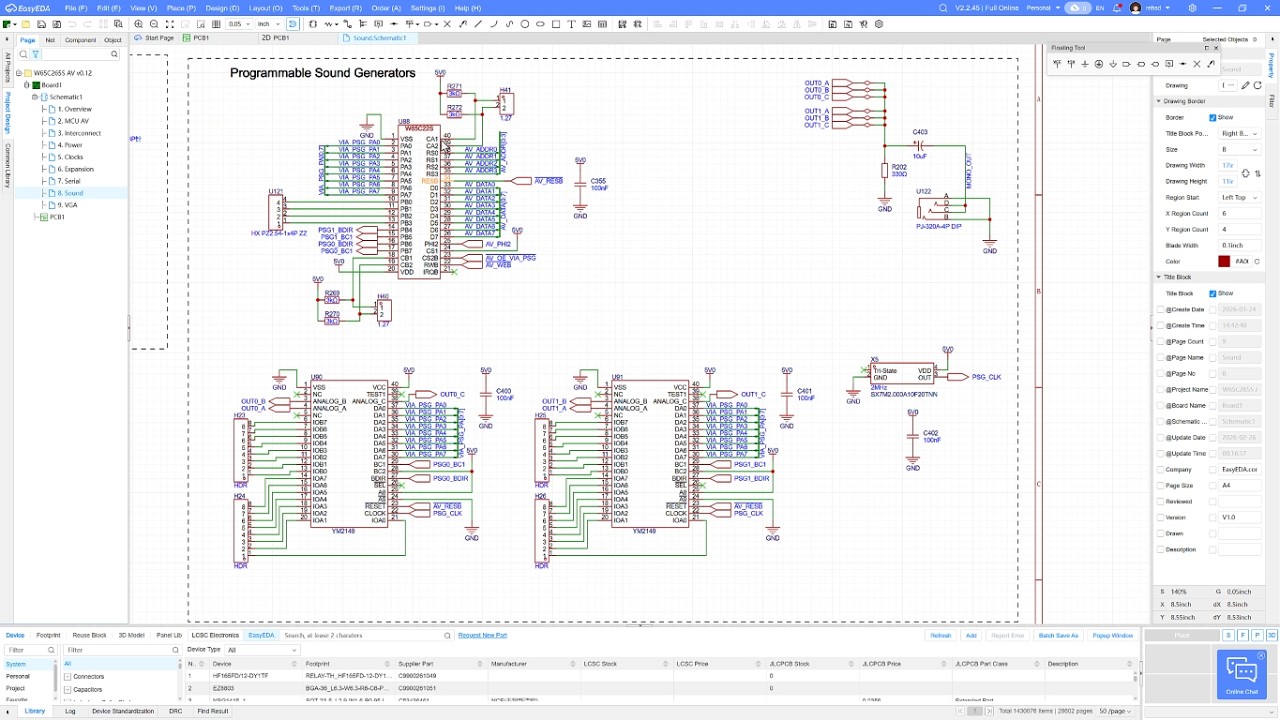1280x720 pixels.
Task: Click the pencil edit icon beside Drawing
Action: [x=1245, y=85]
